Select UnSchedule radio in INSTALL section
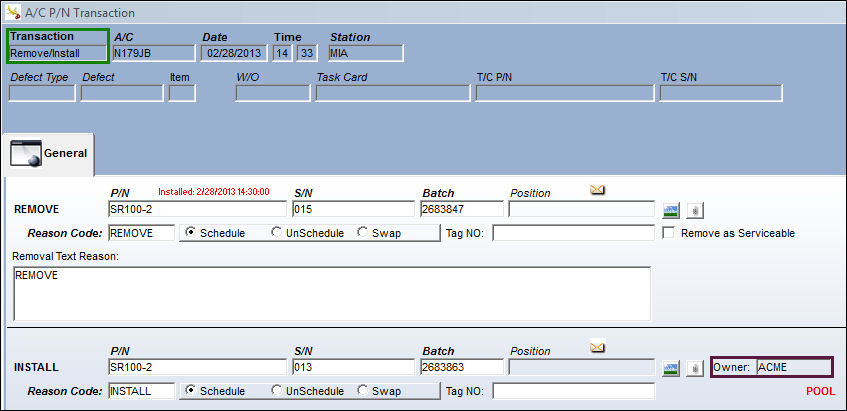Viewport: 847px width, 411px height. [277, 390]
